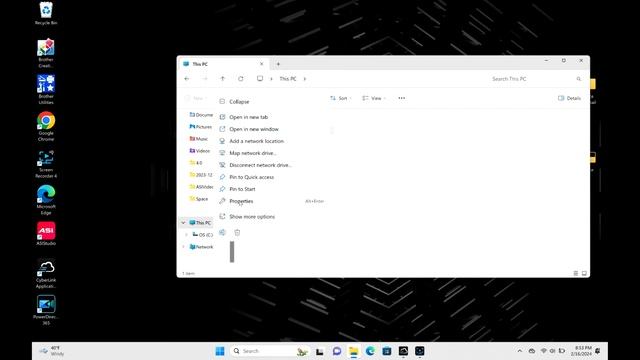Switch to large thumbnails view in status bar

point(584,273)
